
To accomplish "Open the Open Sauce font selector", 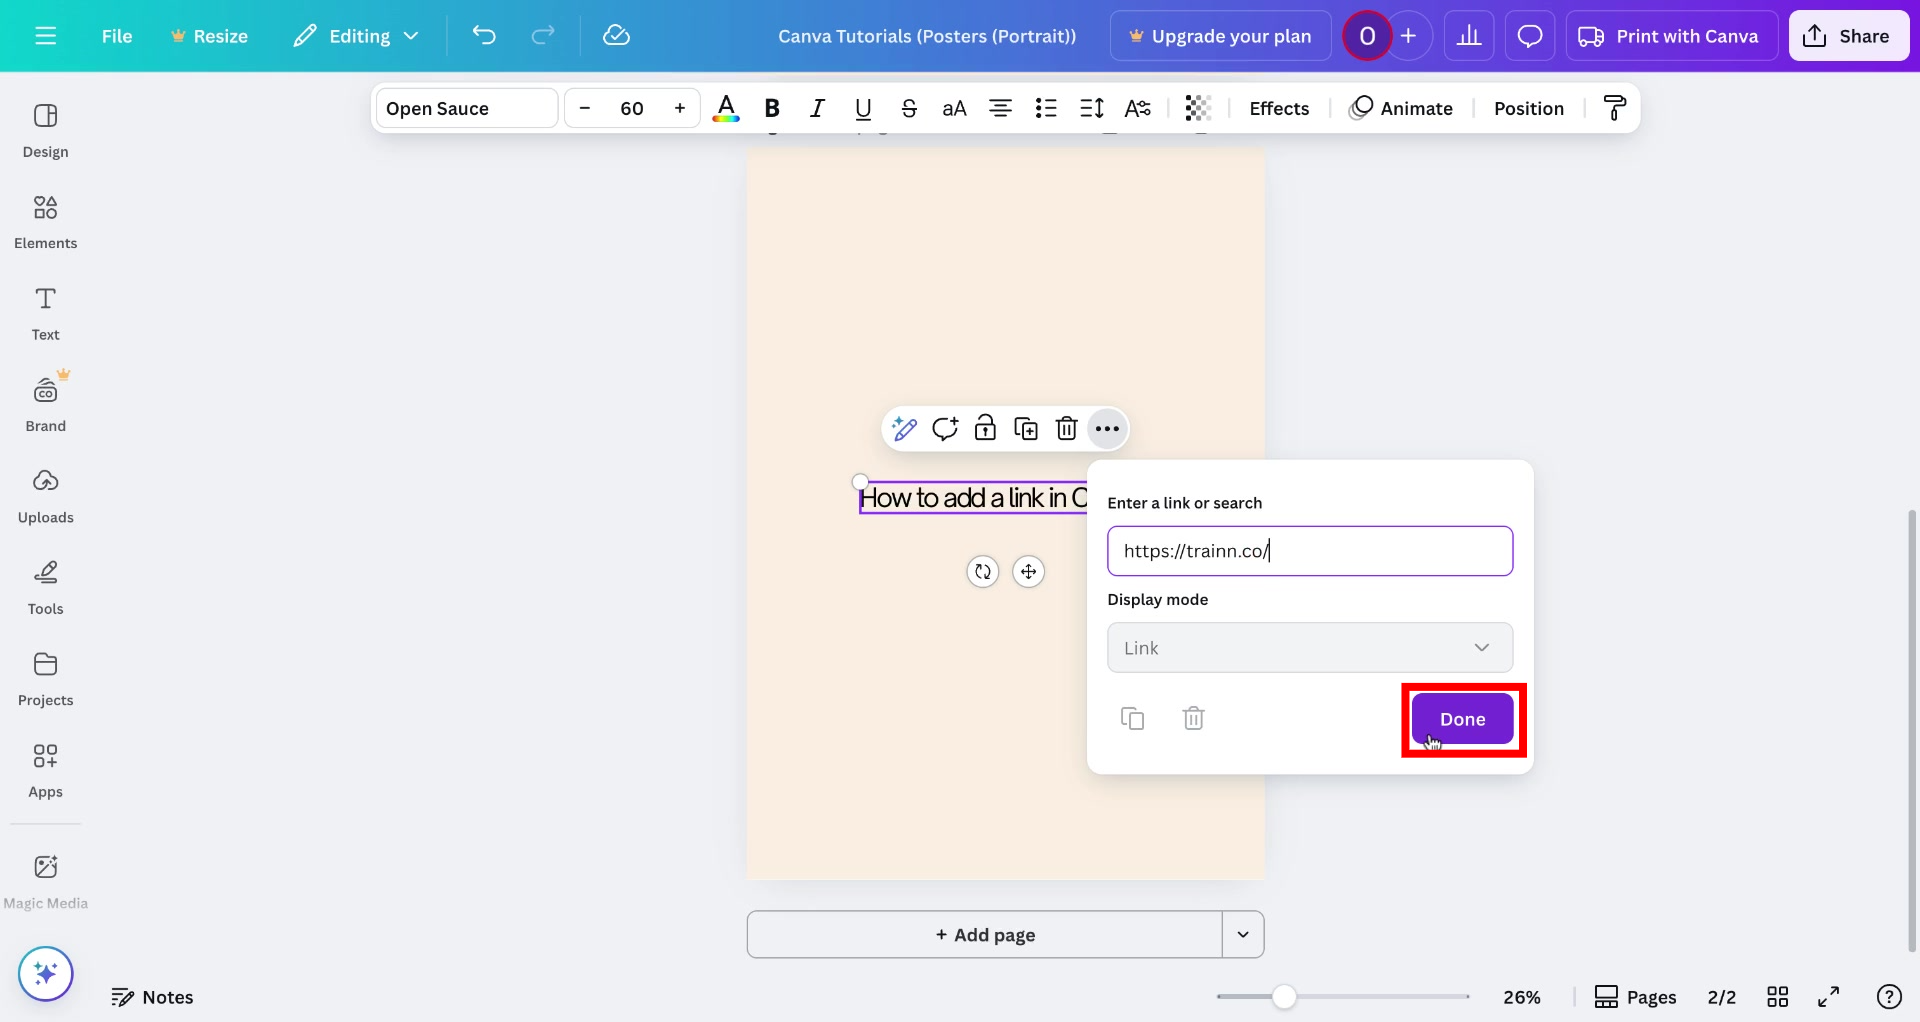I will 465,108.
